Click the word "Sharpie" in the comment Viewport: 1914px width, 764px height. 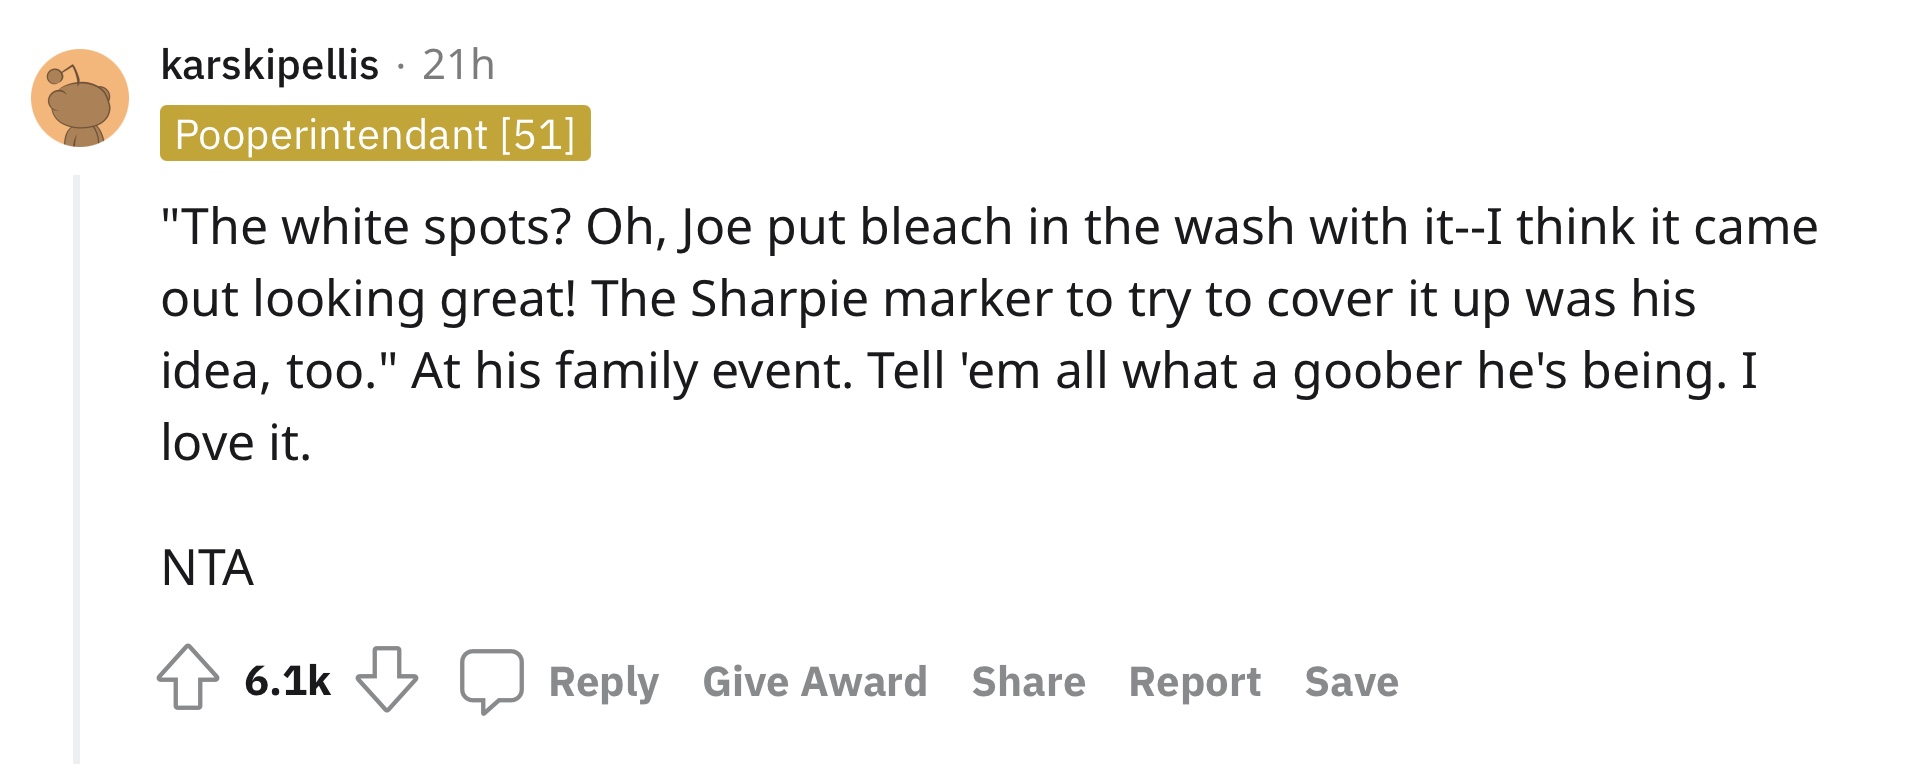point(778,299)
